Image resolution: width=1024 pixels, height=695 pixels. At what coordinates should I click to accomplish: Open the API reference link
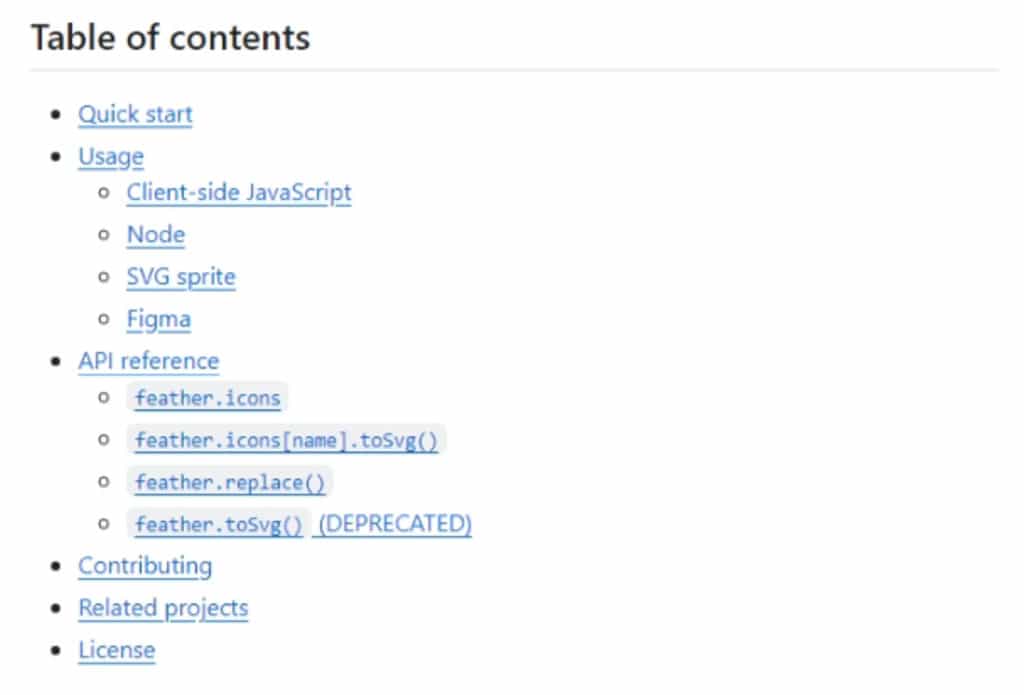point(149,361)
